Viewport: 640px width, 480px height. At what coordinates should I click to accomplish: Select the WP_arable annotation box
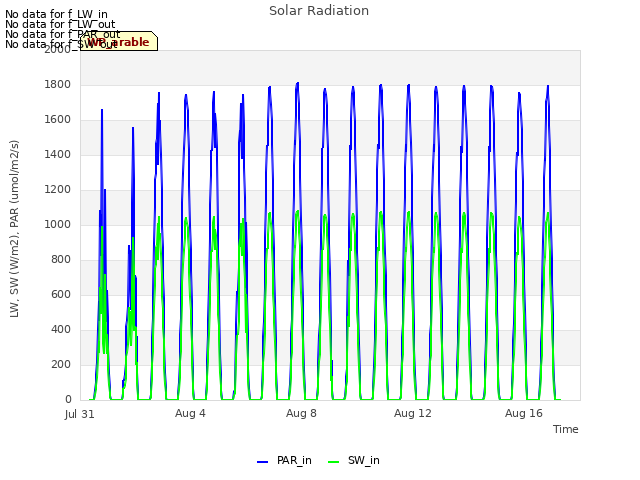click(x=119, y=41)
